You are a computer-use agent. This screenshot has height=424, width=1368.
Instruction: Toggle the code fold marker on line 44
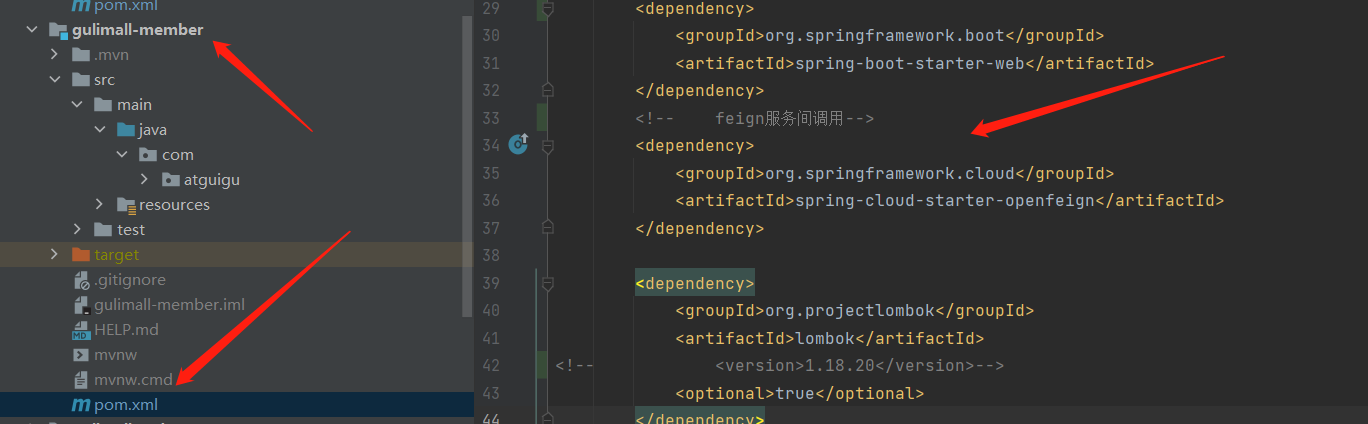click(x=547, y=418)
